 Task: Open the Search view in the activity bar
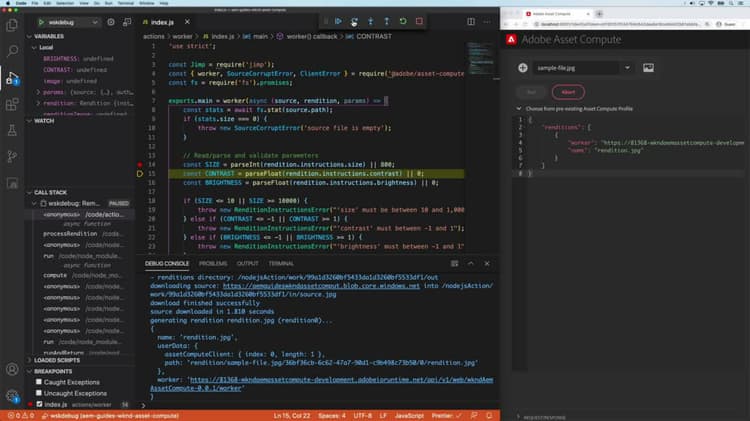pos(12,51)
